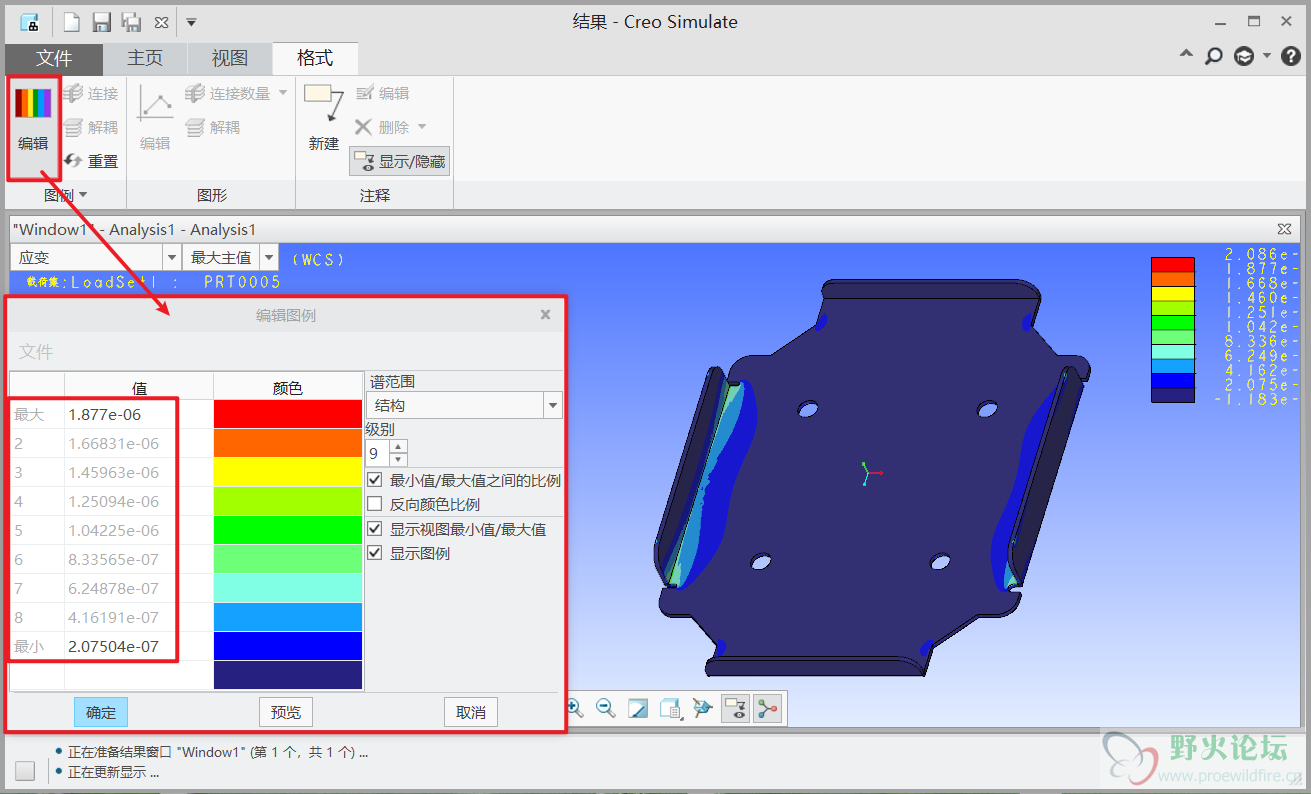
Task: Open the File (文件) tab
Action: click(x=54, y=58)
